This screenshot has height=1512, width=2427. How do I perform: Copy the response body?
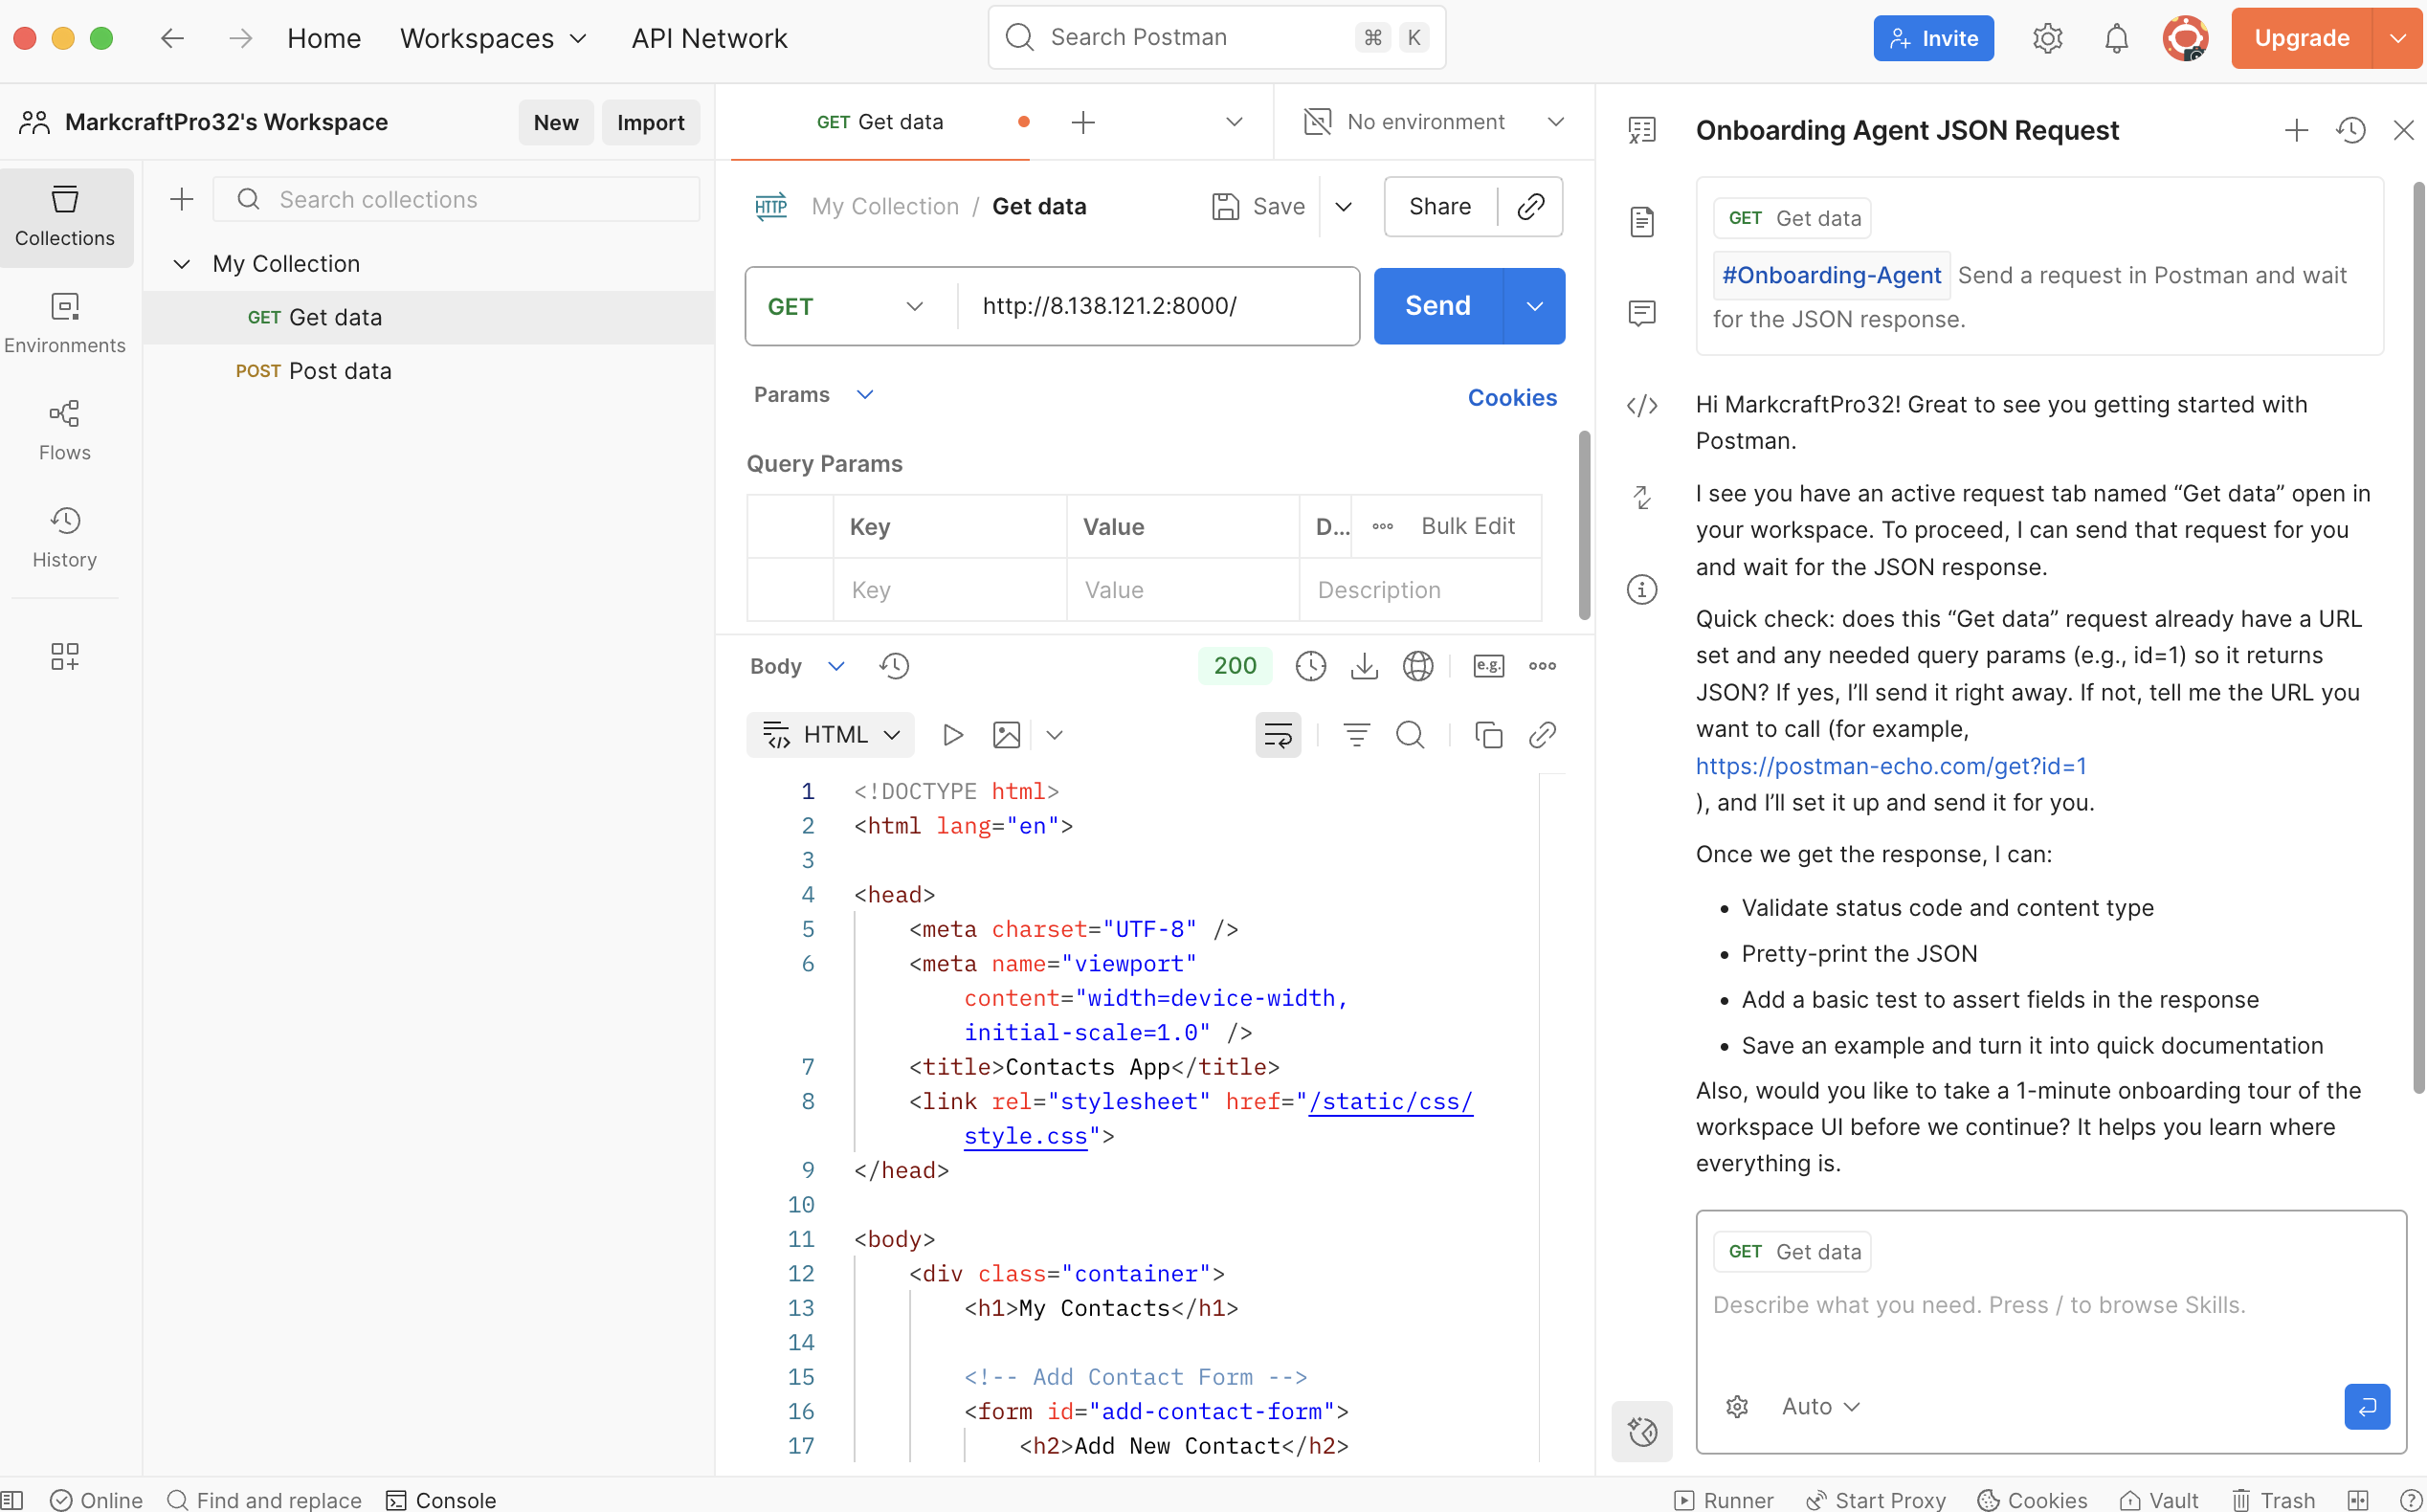pos(1488,735)
